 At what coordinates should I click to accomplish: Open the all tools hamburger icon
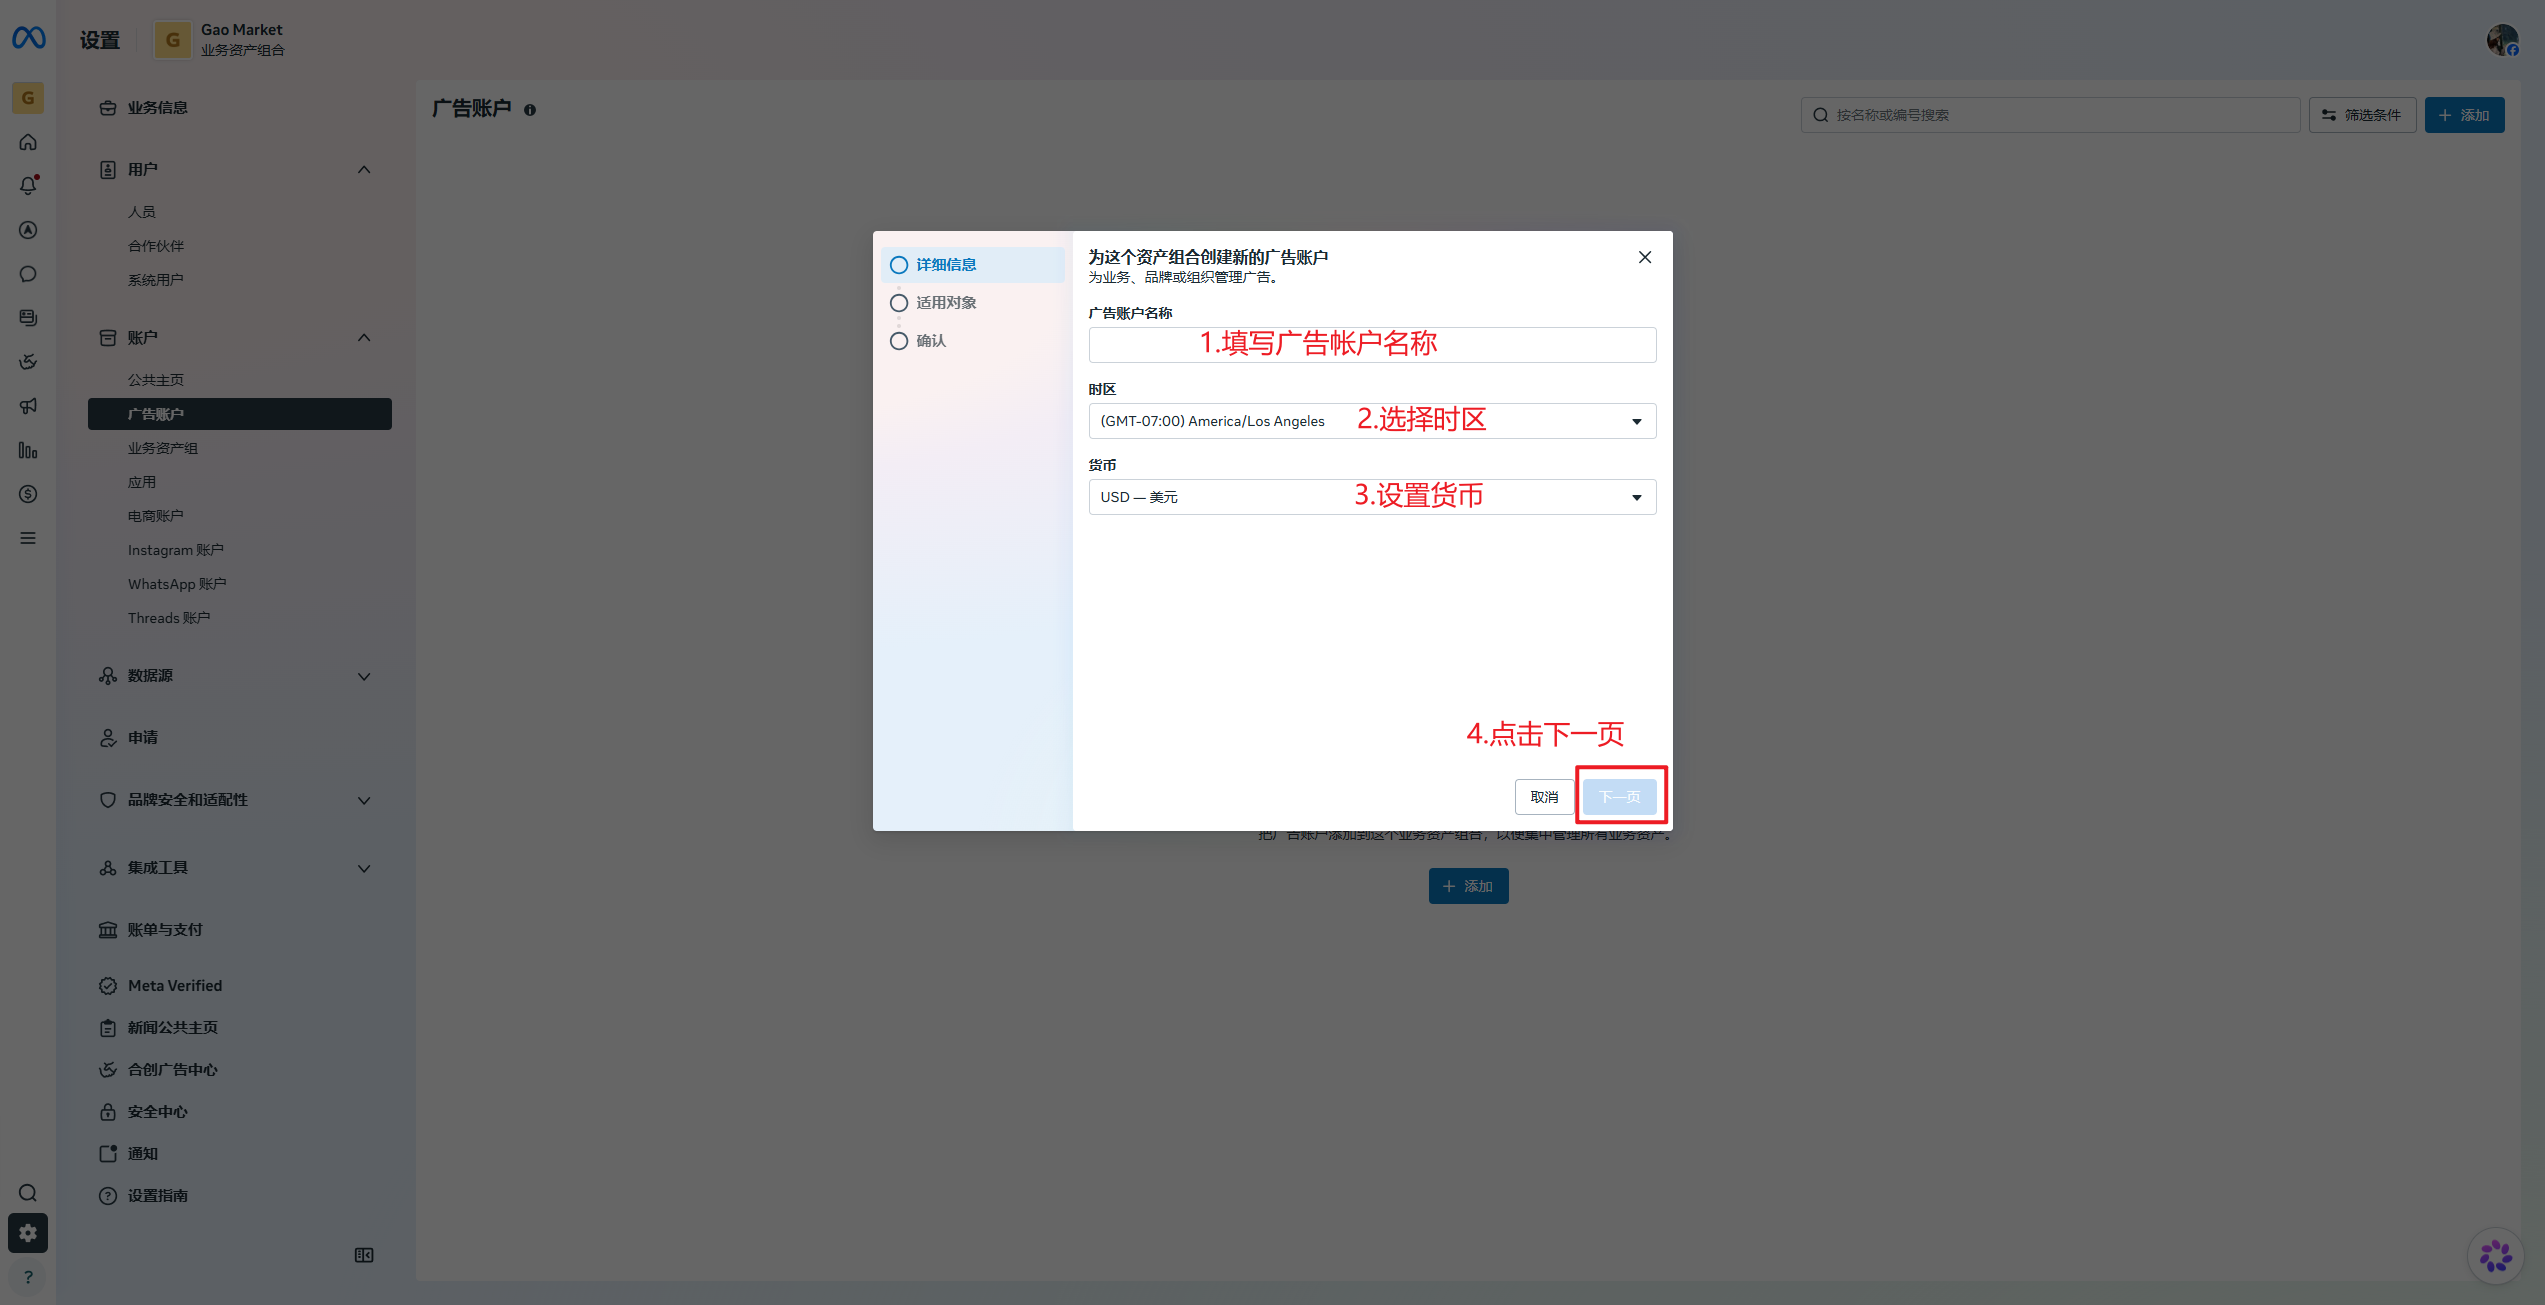click(28, 538)
